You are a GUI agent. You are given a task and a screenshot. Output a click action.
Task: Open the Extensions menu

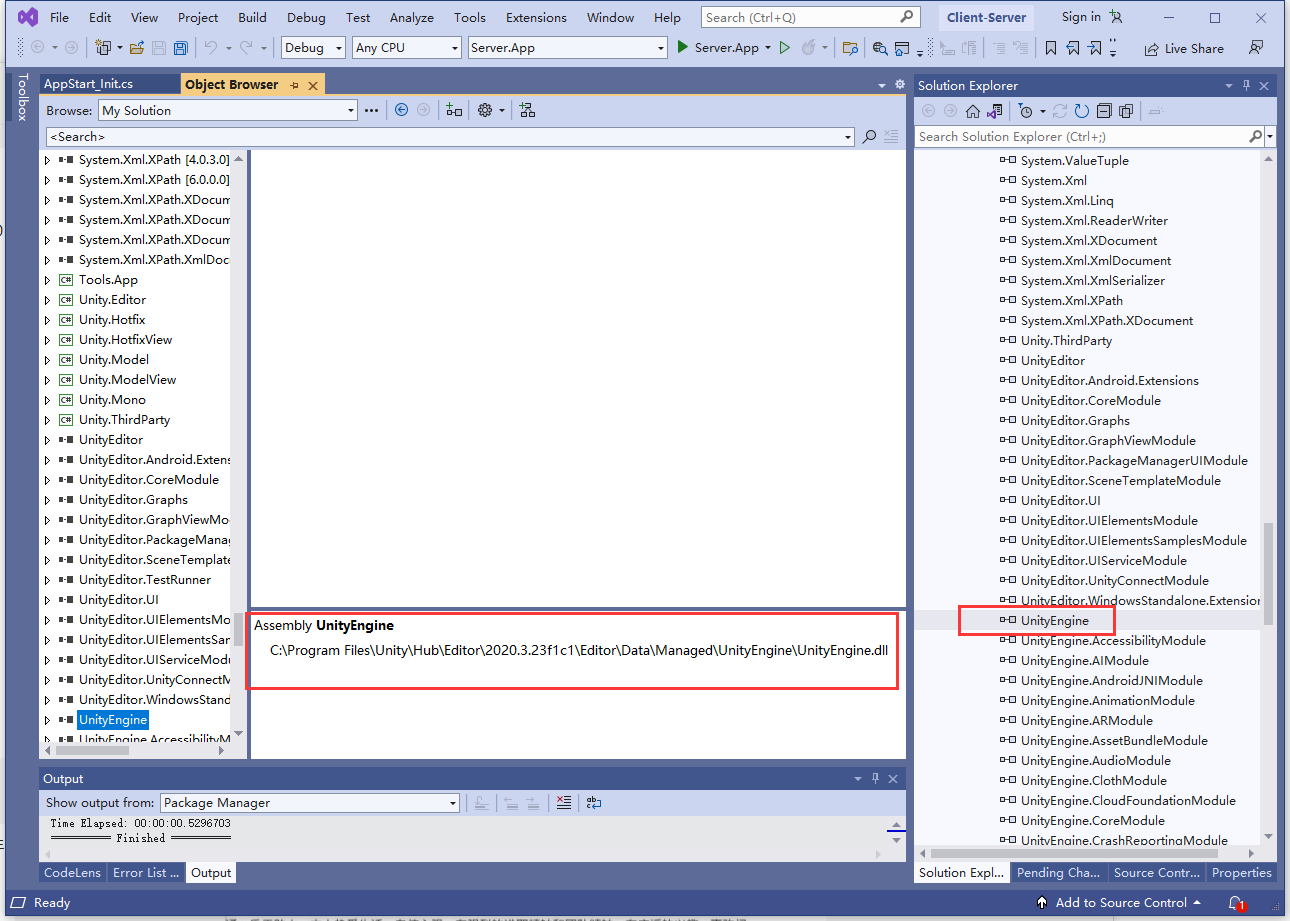pyautogui.click(x=536, y=17)
